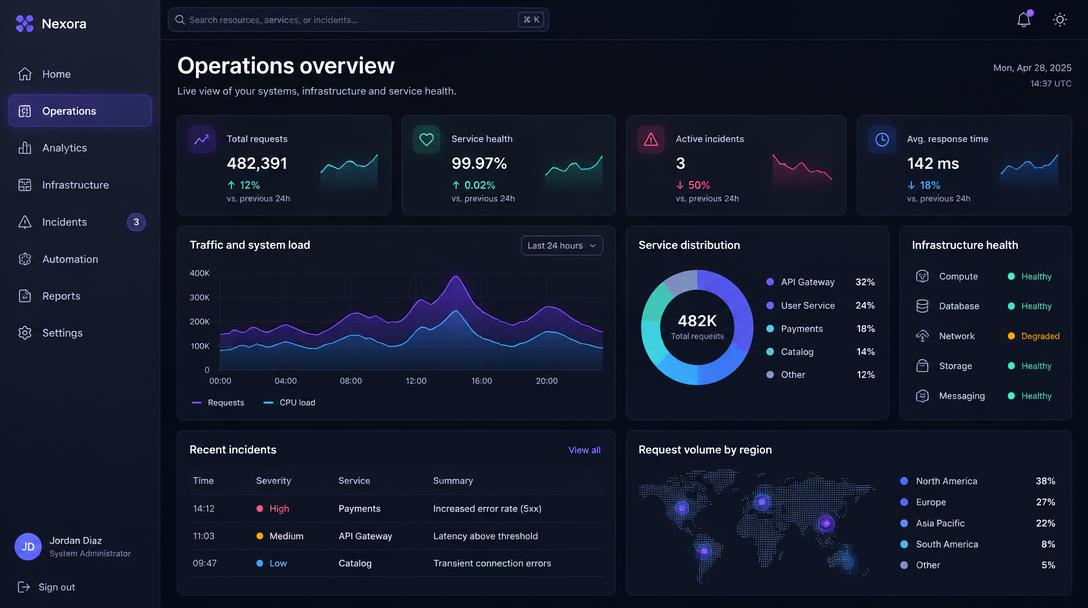Click the Total requests trend icon
This screenshot has width=1088, height=608.
(201, 140)
